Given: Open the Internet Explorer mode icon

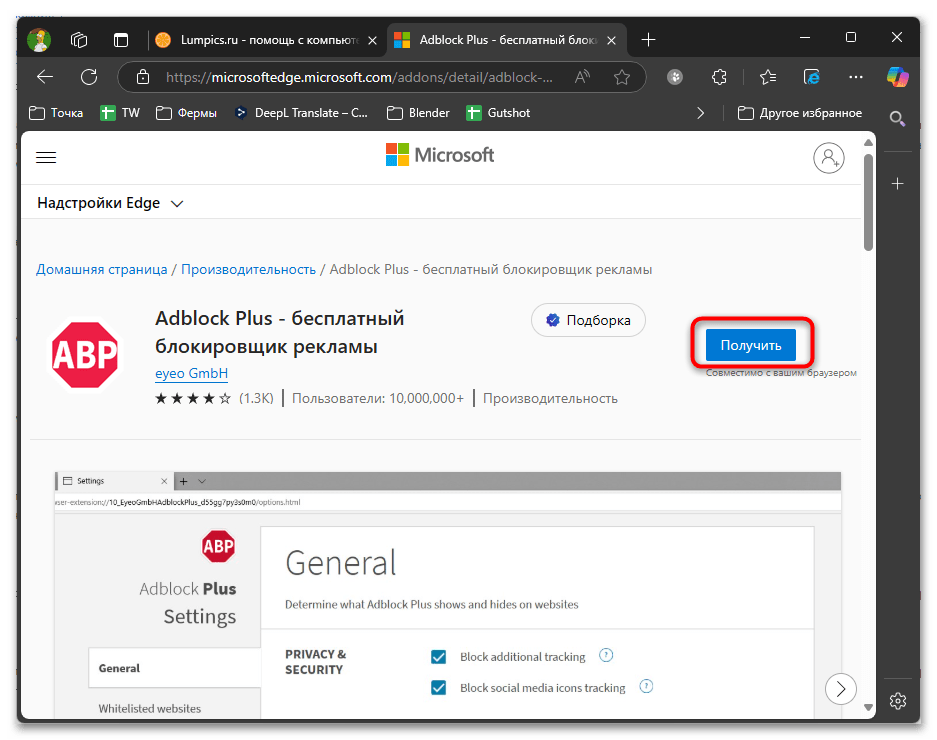Looking at the screenshot, I should coord(812,77).
